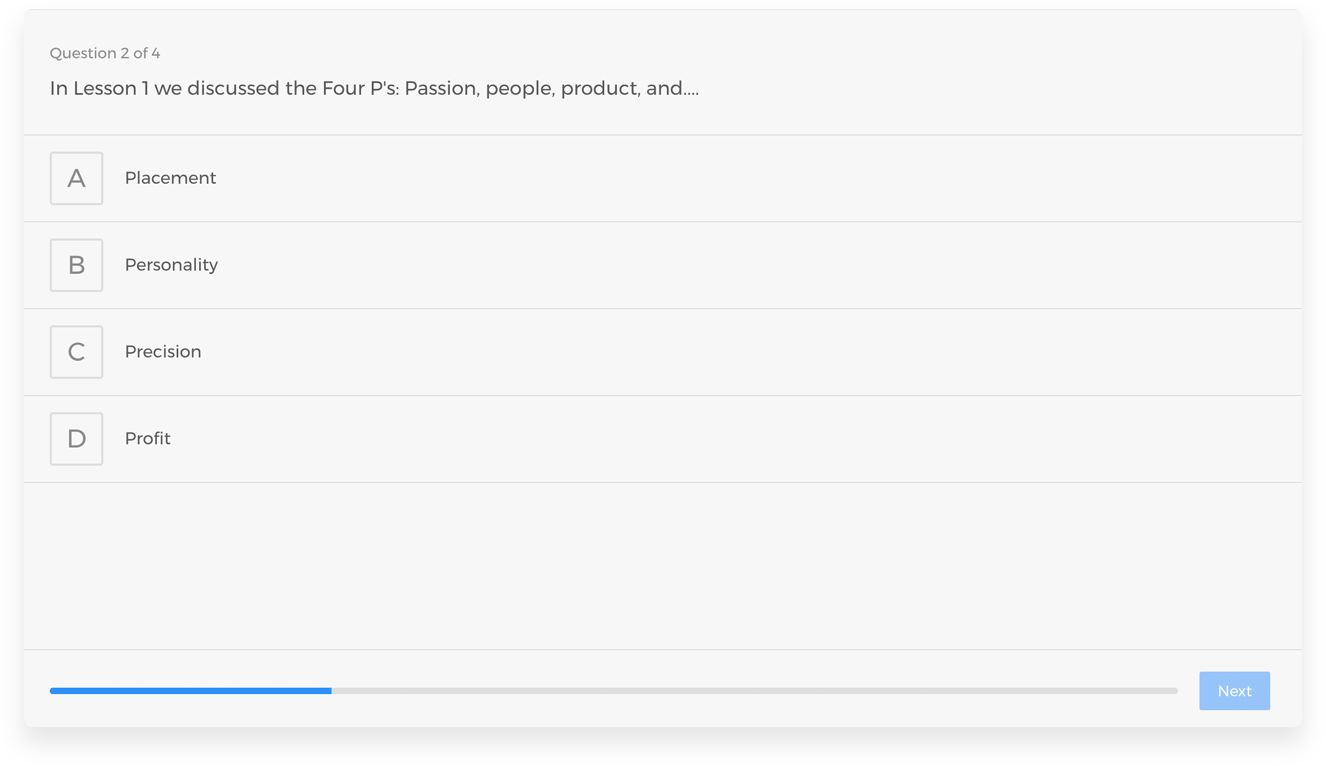Click the word "Passion" in the question
The width and height of the screenshot is (1326, 766).
[x=441, y=88]
